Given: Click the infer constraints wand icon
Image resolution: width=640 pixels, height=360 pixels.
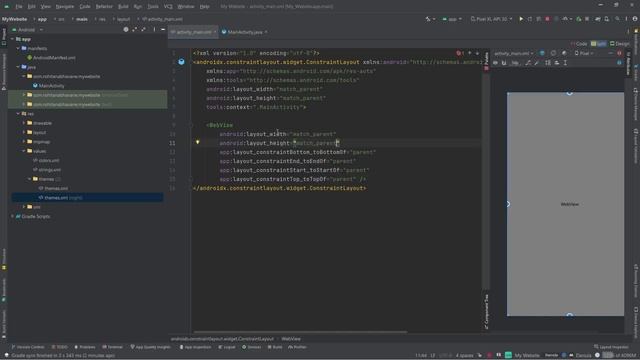Looking at the screenshot, I should [x=536, y=63].
